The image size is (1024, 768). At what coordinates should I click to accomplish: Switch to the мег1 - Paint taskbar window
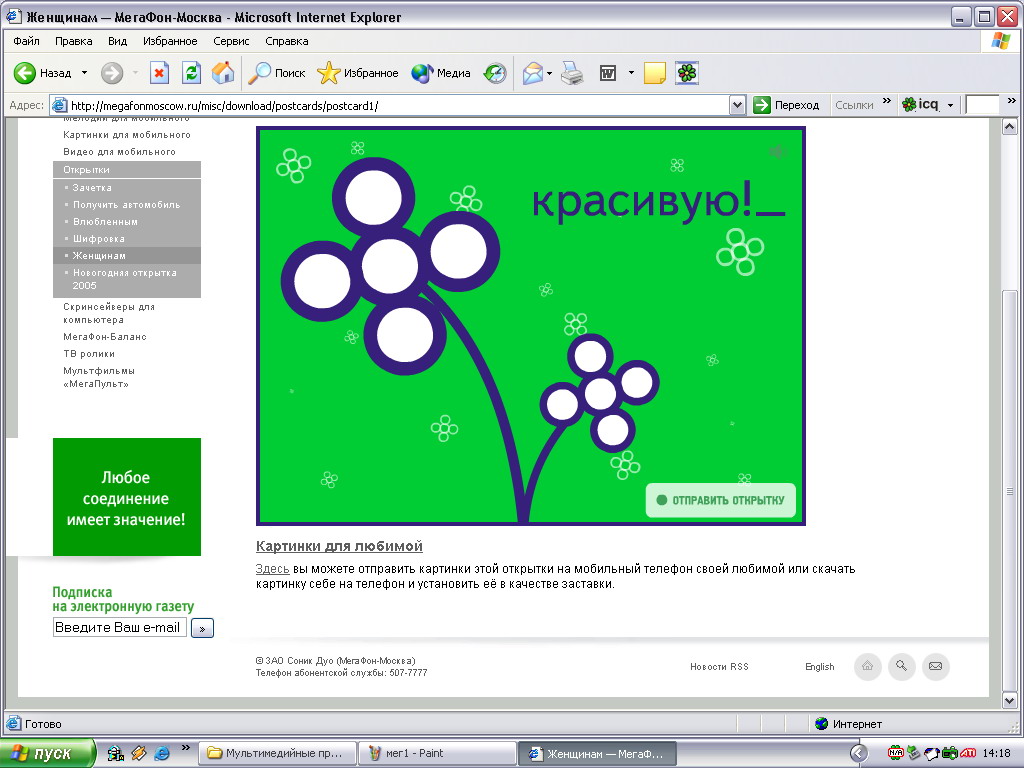(x=437, y=754)
